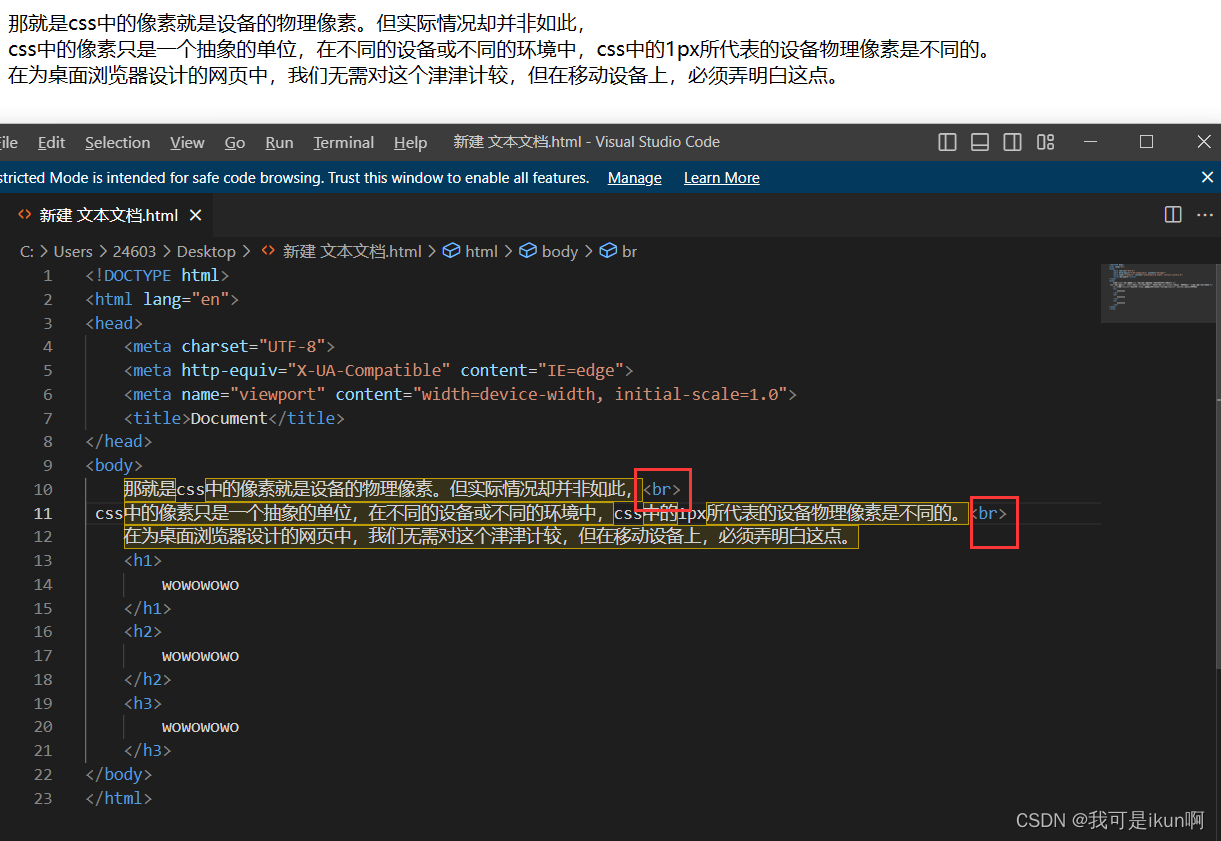Screen dimensions: 1221x841
Task: Open editor More Actions ellipsis
Action: [x=1206, y=215]
